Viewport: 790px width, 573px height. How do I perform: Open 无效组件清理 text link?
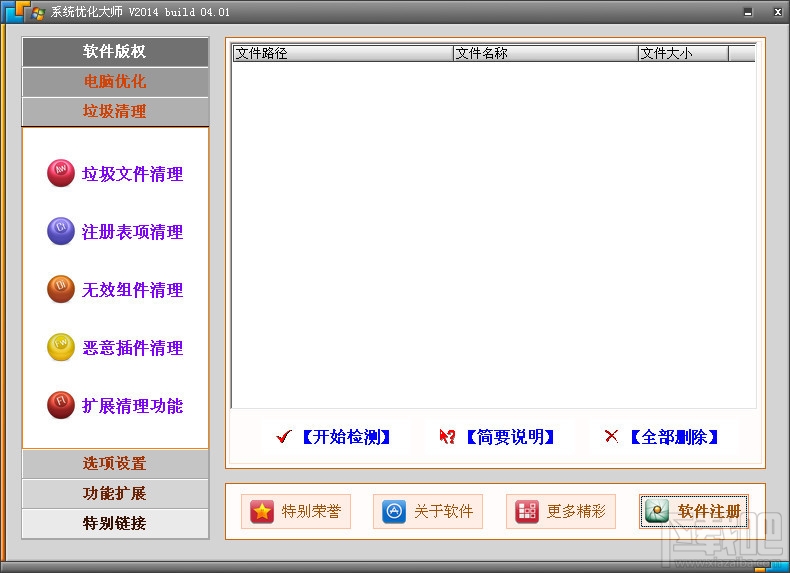pos(133,290)
